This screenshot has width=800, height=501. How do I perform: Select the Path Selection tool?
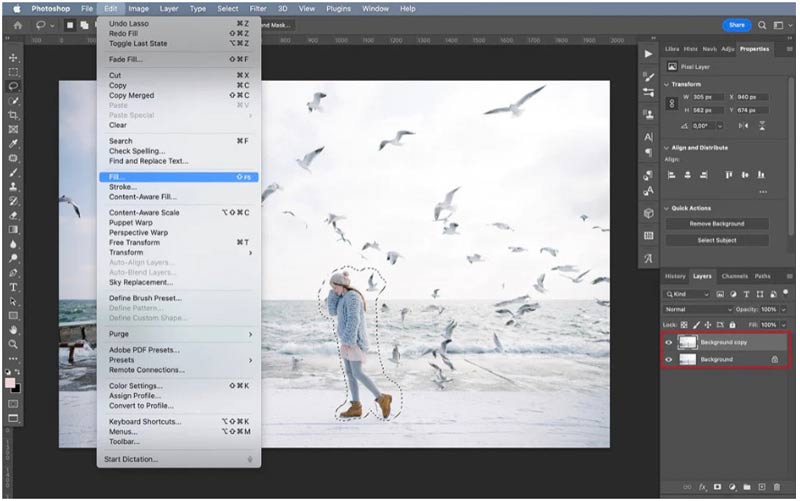(x=13, y=302)
